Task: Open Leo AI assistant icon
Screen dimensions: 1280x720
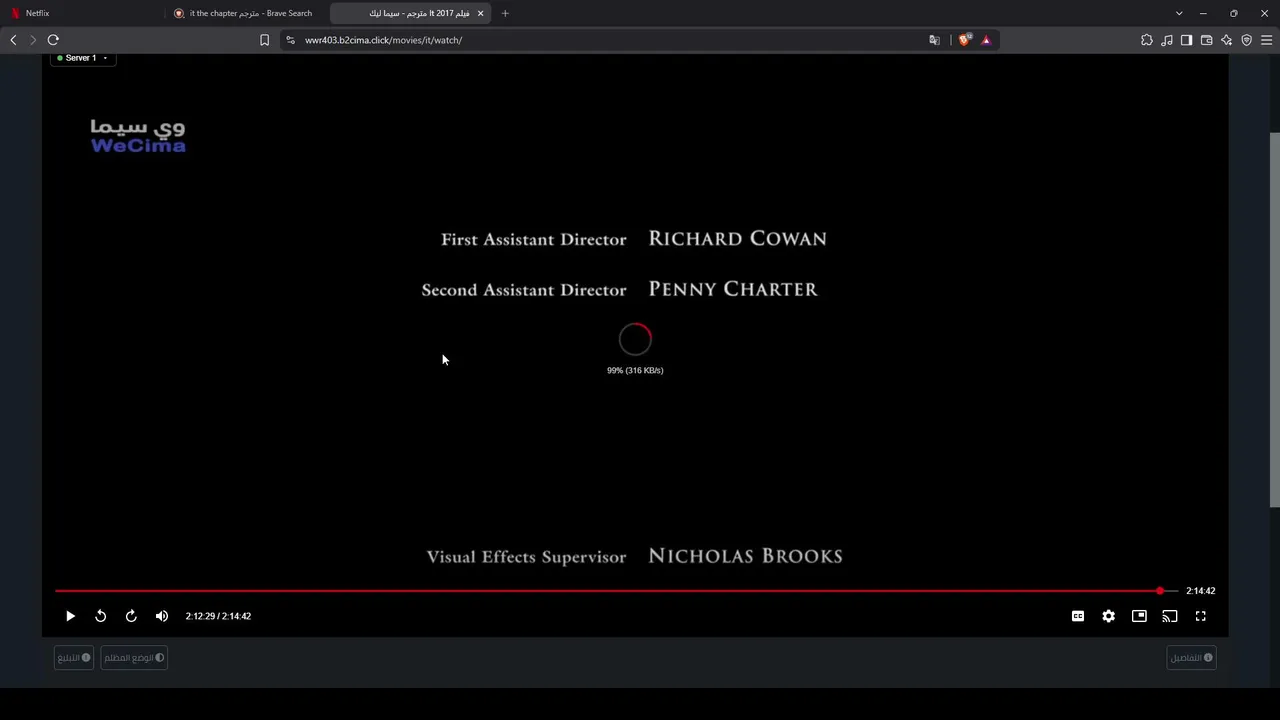Action: click(x=1226, y=40)
